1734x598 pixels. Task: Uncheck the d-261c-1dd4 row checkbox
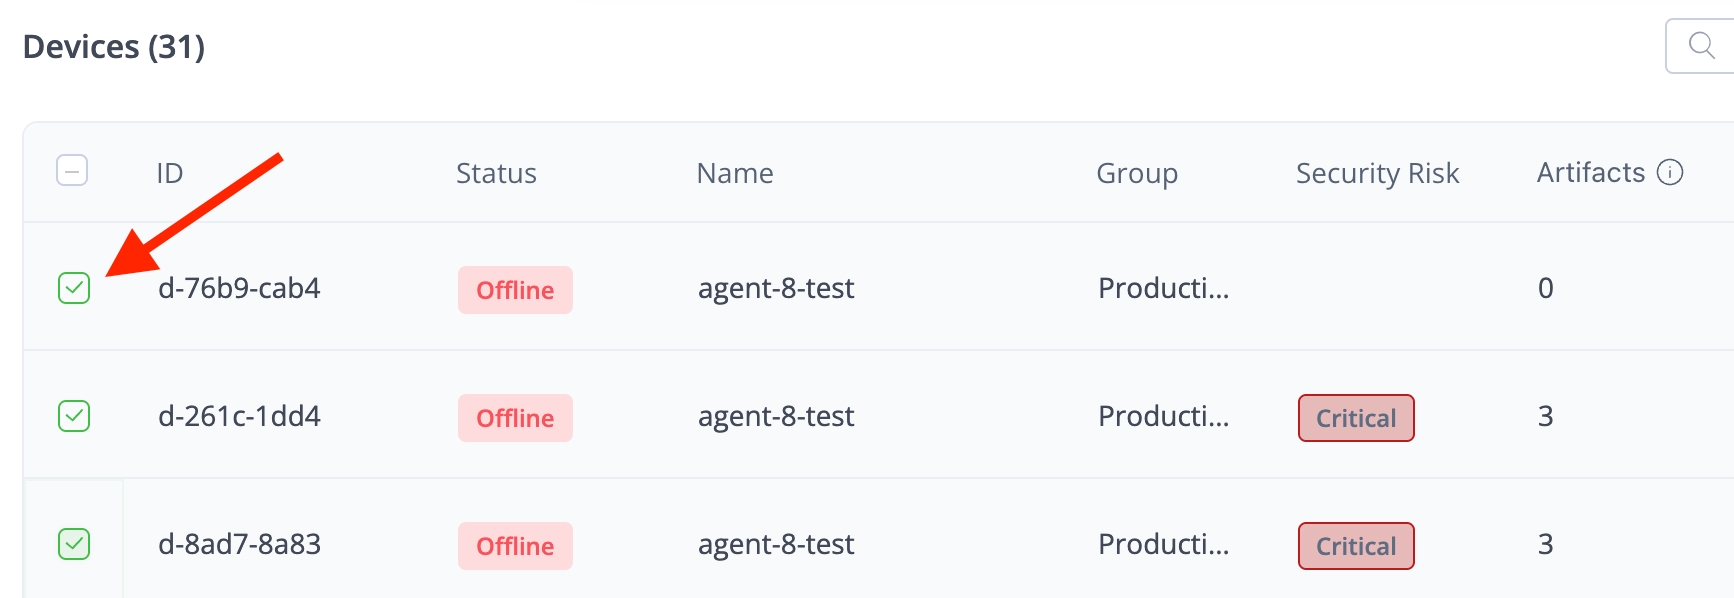(x=74, y=416)
